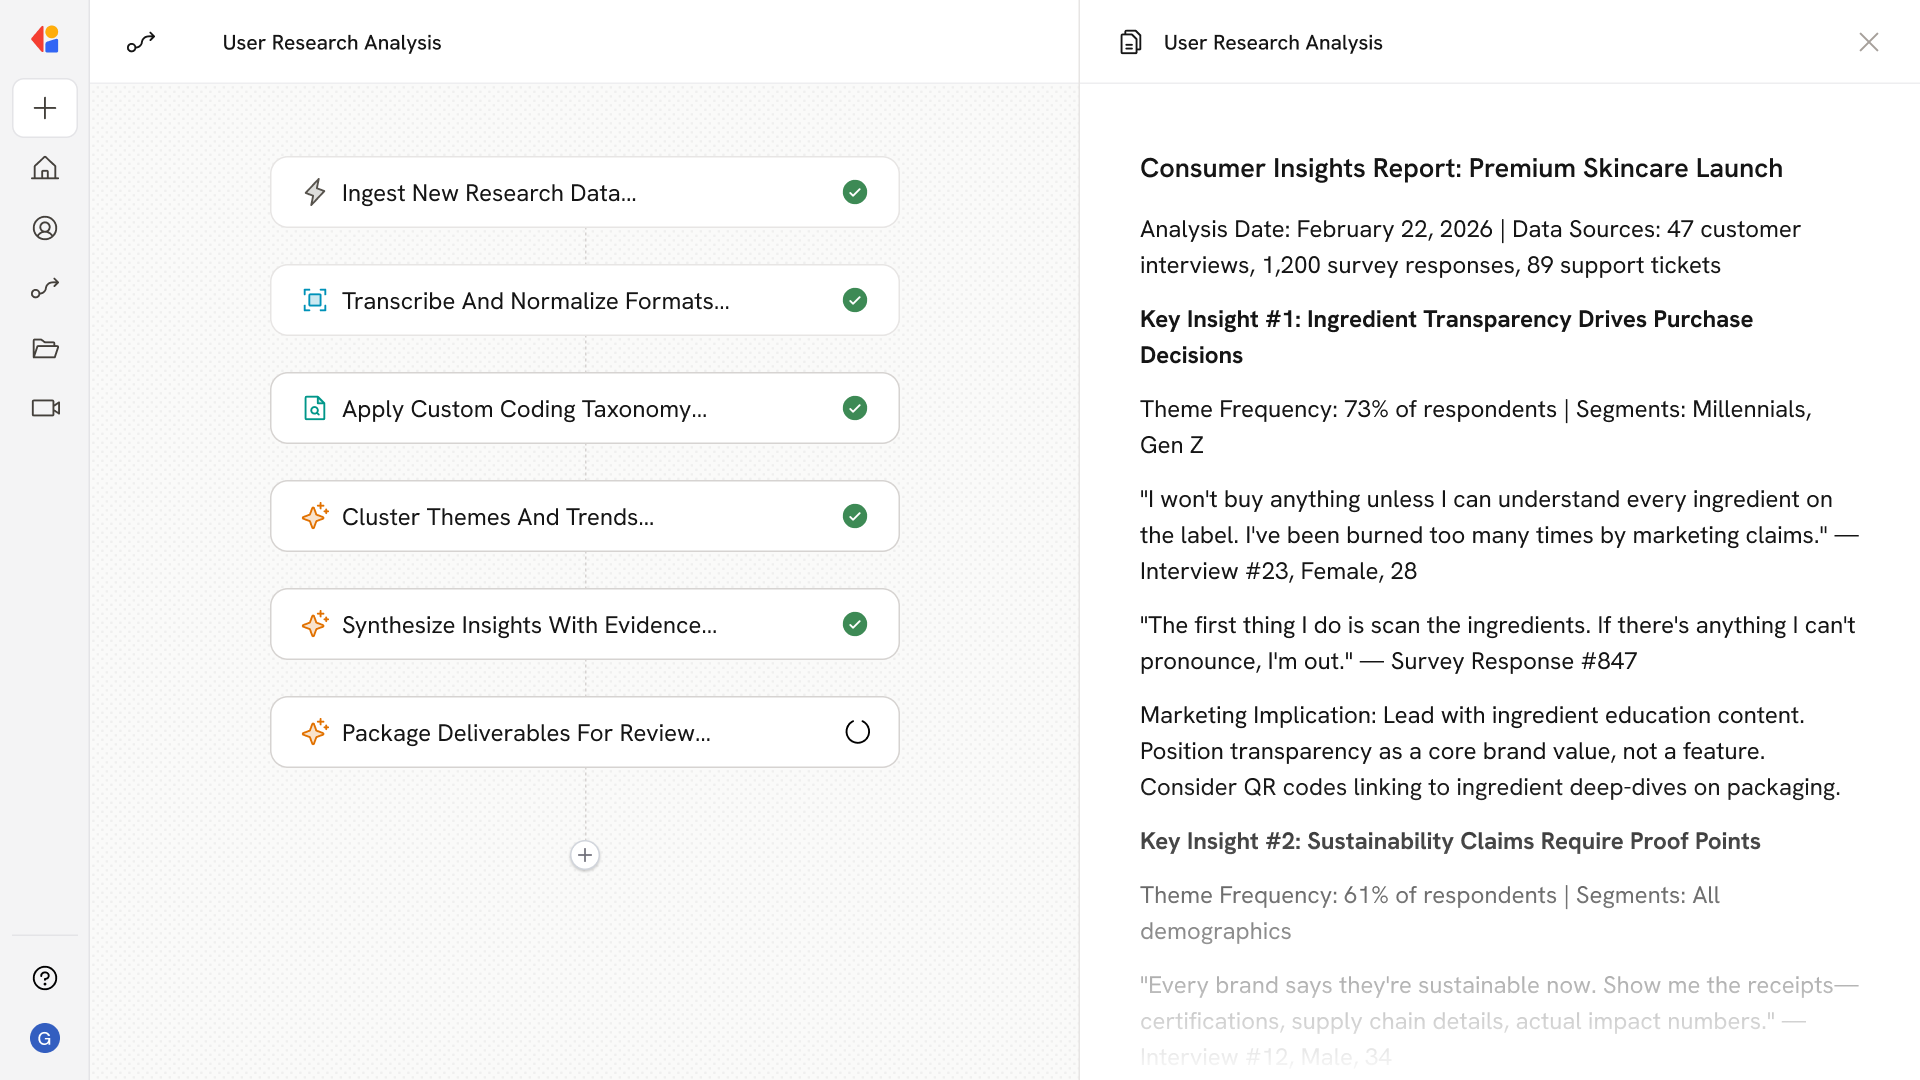Click the document icon in report panel header
The width and height of the screenshot is (1920, 1080).
(1130, 42)
